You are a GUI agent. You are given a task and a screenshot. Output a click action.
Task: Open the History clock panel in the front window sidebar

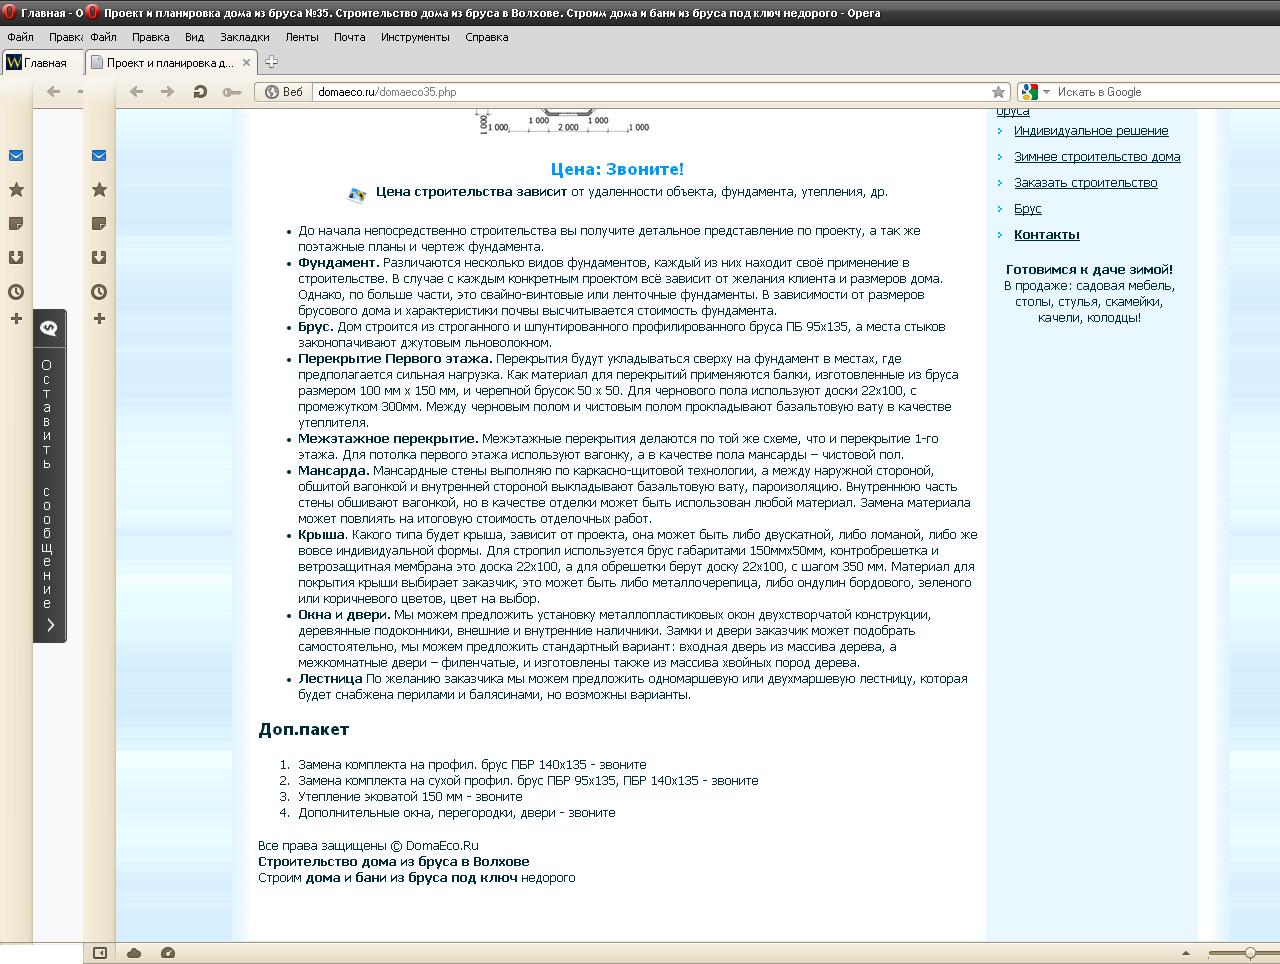(x=99, y=292)
